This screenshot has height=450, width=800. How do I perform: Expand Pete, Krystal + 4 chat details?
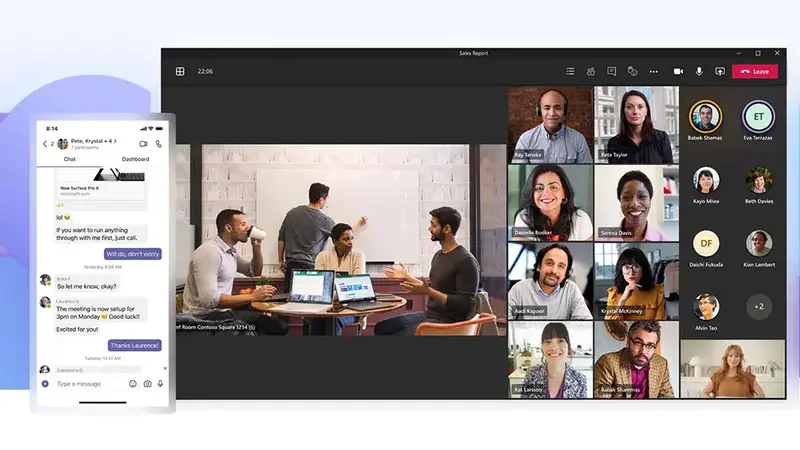click(x=93, y=141)
